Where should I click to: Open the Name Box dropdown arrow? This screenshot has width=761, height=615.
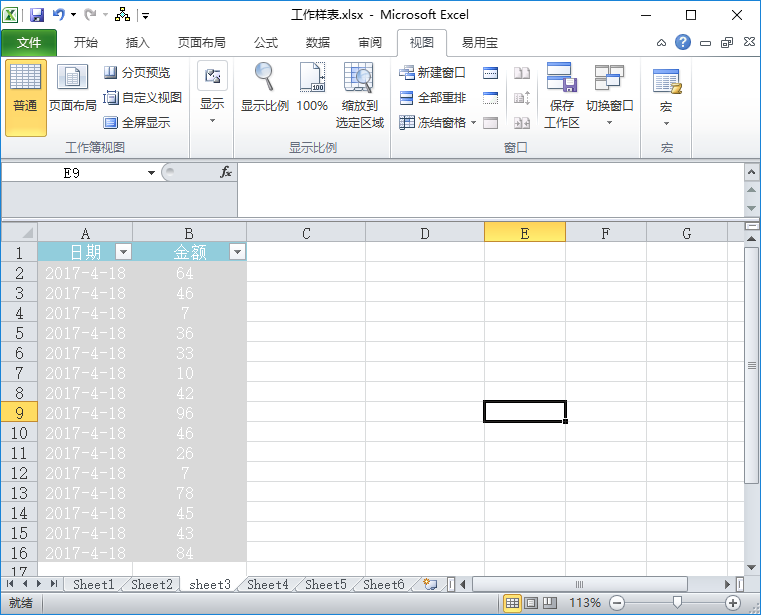click(151, 173)
